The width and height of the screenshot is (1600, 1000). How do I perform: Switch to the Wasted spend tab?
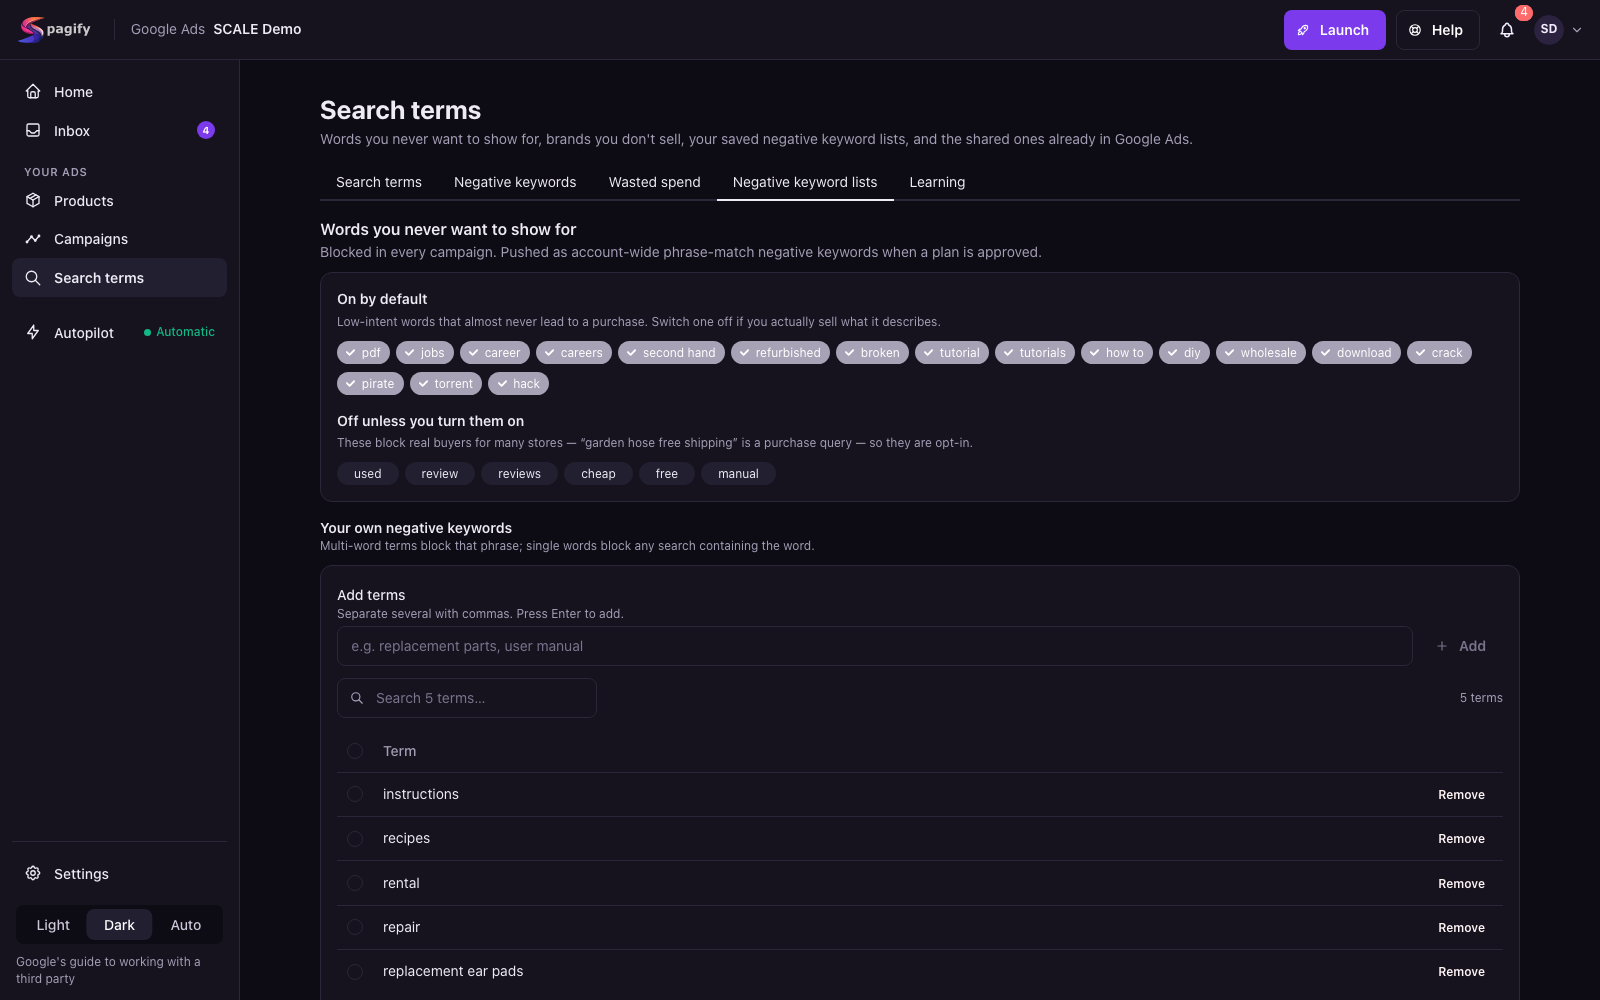[x=654, y=182]
